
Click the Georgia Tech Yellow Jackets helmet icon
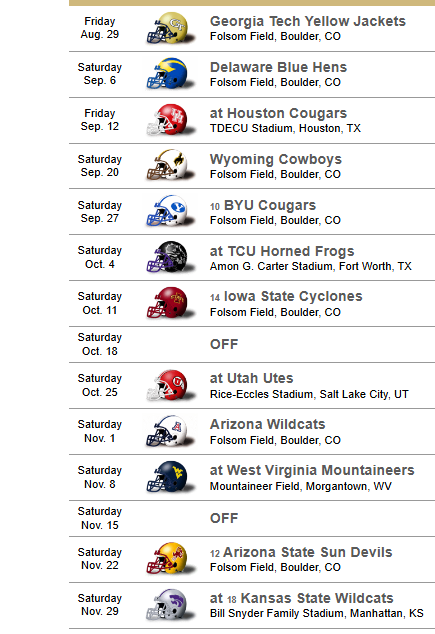[170, 28]
